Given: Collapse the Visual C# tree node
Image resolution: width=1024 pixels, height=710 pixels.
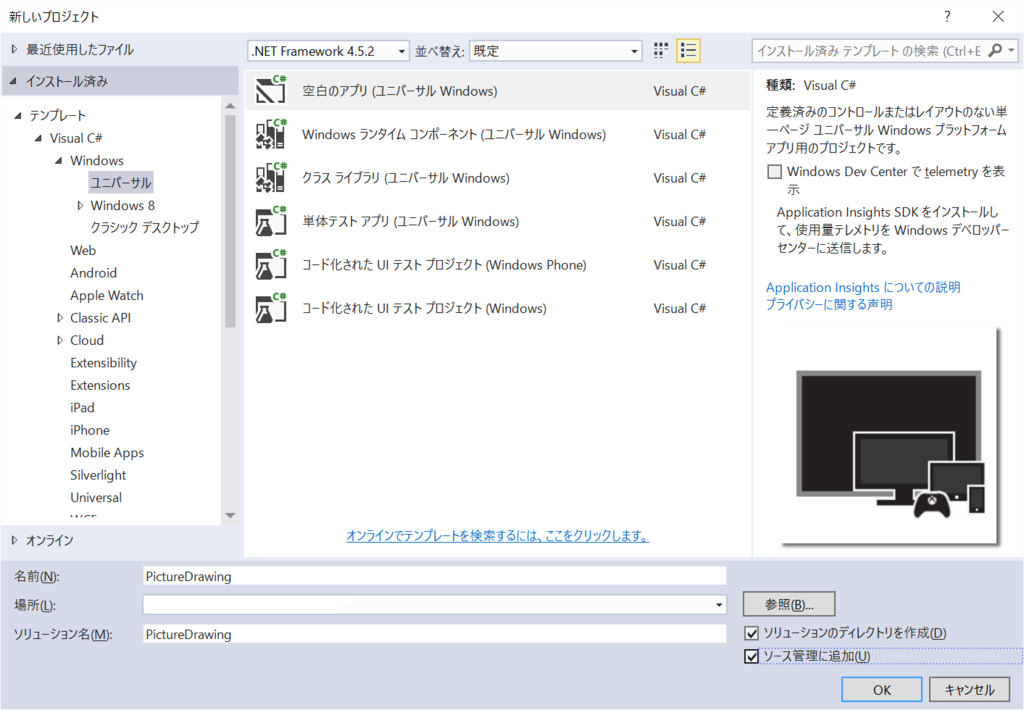Looking at the screenshot, I should tap(39, 138).
